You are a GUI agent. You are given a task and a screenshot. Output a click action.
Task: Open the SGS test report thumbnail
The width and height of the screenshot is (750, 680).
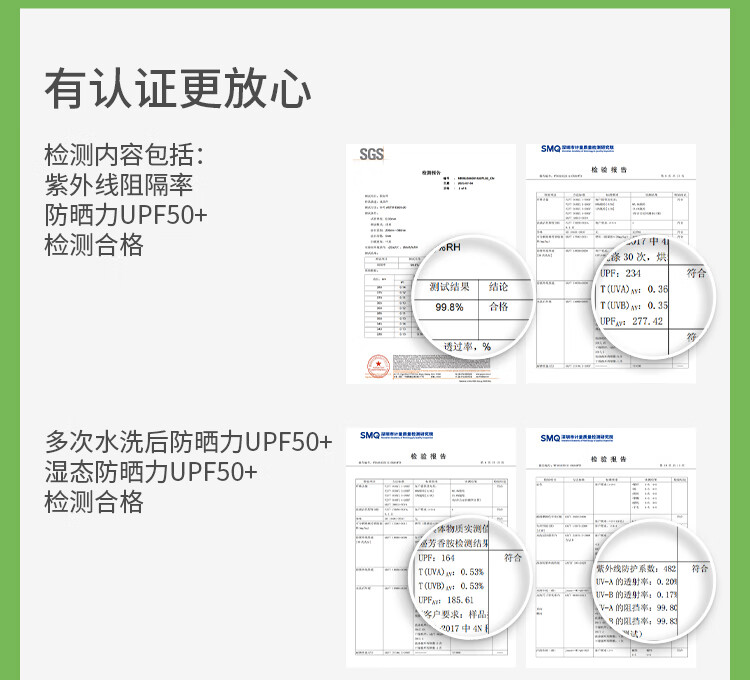(430, 263)
